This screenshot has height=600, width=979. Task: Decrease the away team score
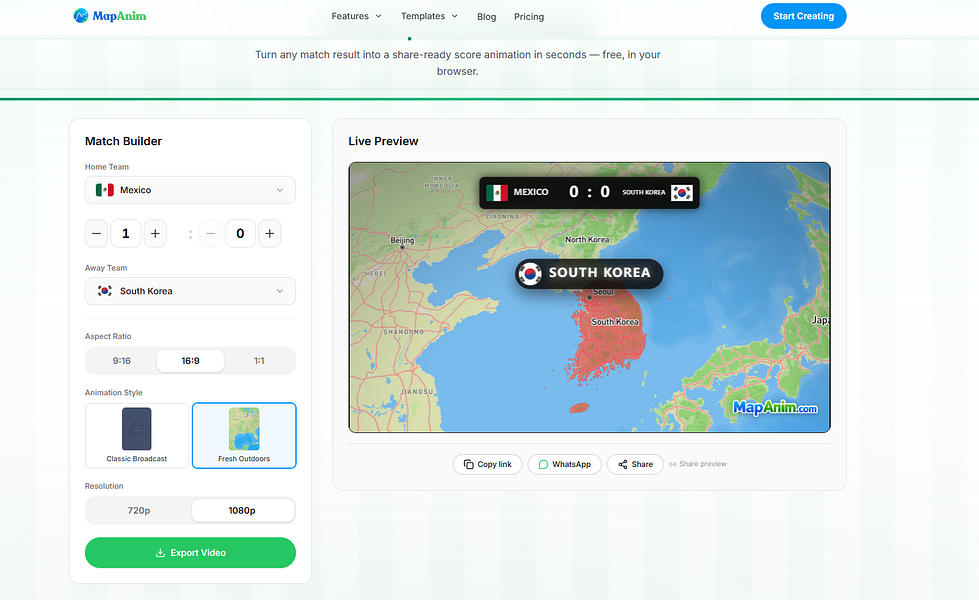(x=211, y=234)
